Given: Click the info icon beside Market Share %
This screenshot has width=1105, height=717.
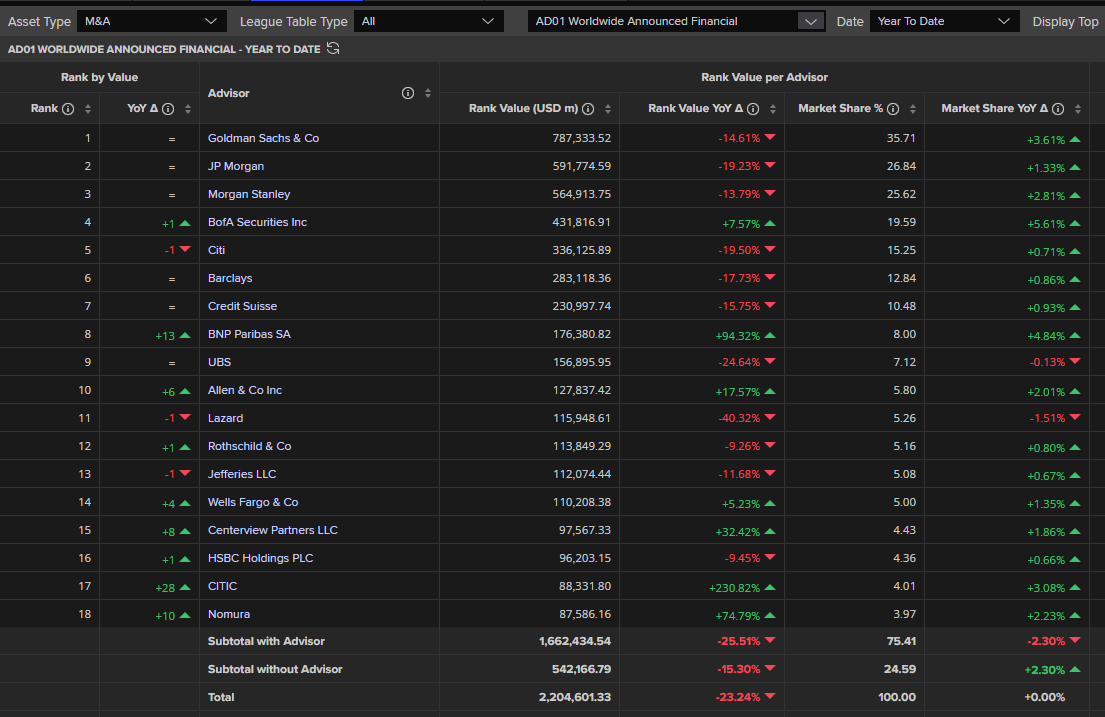Looking at the screenshot, I should click(x=893, y=109).
